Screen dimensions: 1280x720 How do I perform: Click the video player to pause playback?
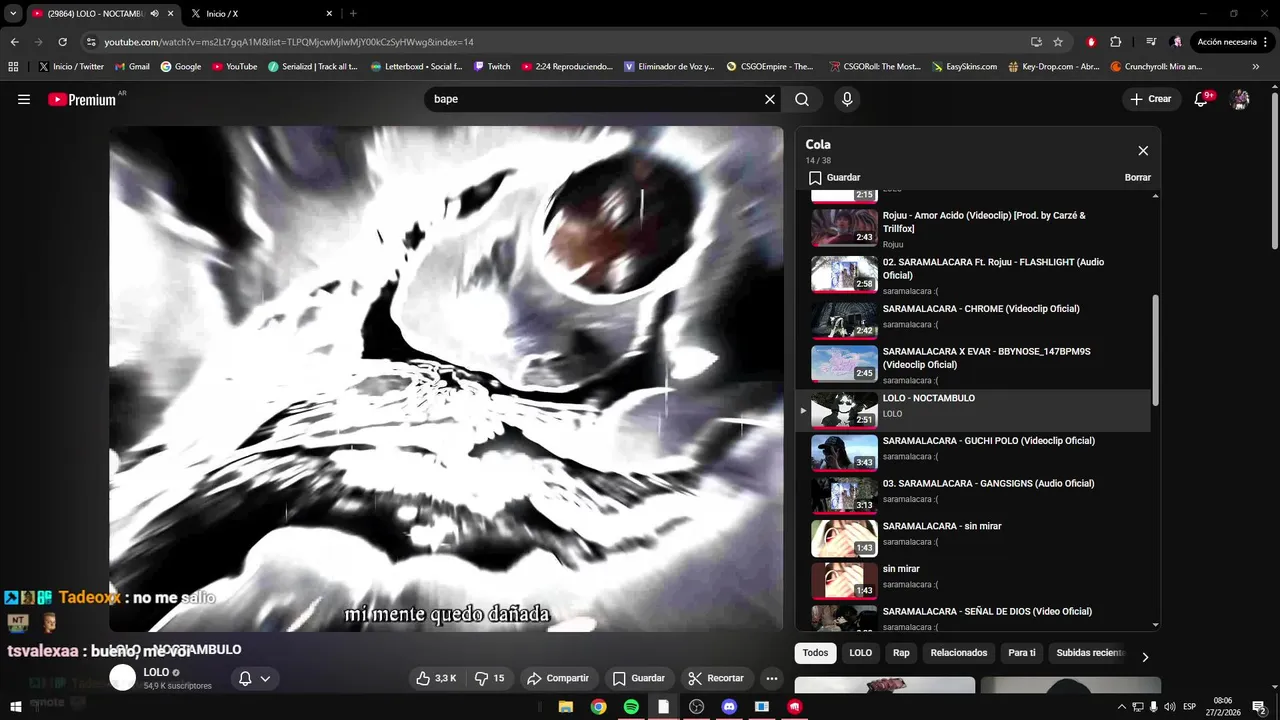coord(446,378)
